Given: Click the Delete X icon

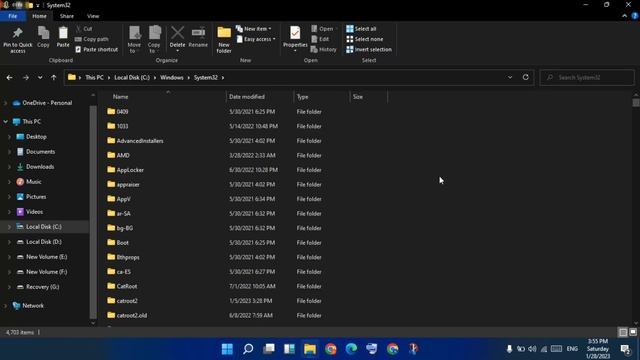Looking at the screenshot, I should [x=177, y=33].
